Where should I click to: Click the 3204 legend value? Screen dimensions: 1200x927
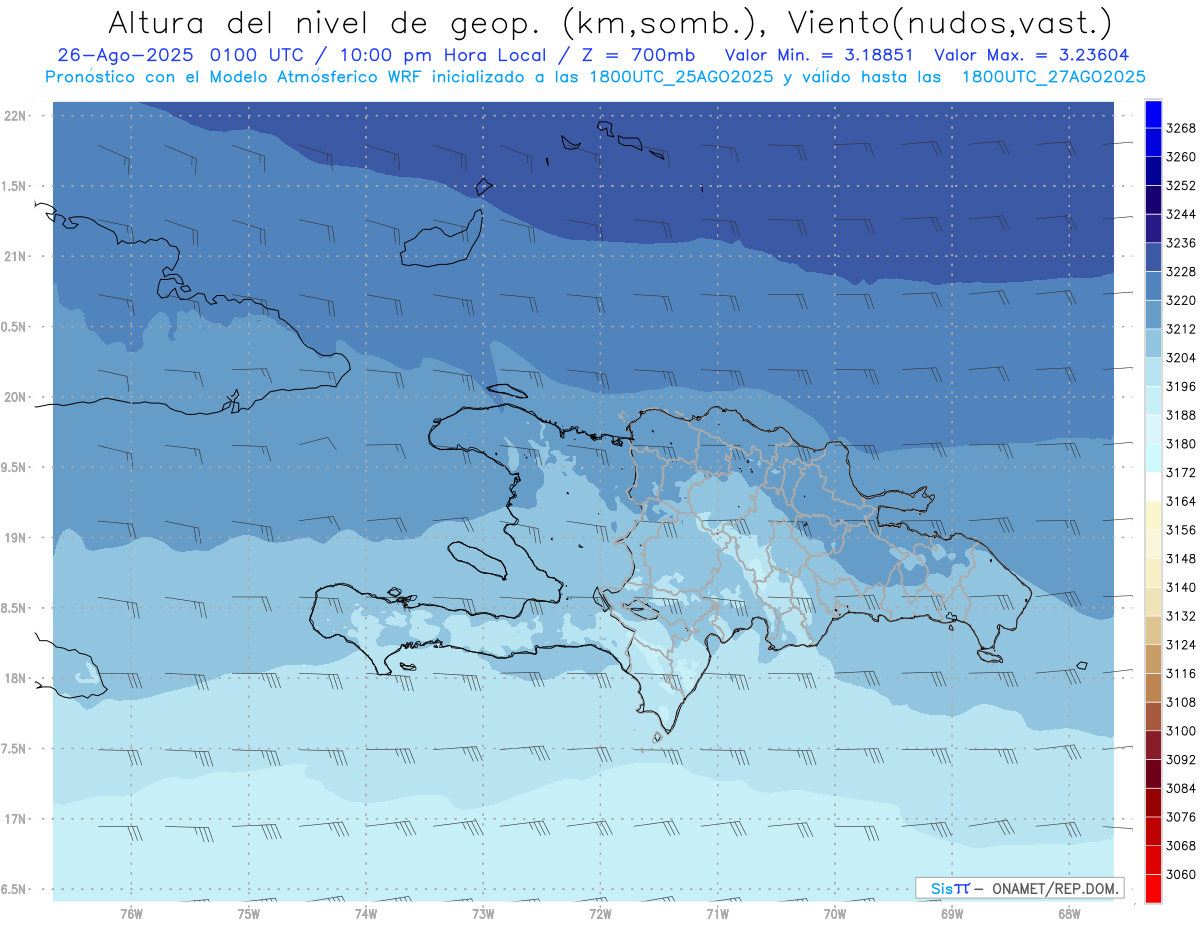tap(1181, 358)
